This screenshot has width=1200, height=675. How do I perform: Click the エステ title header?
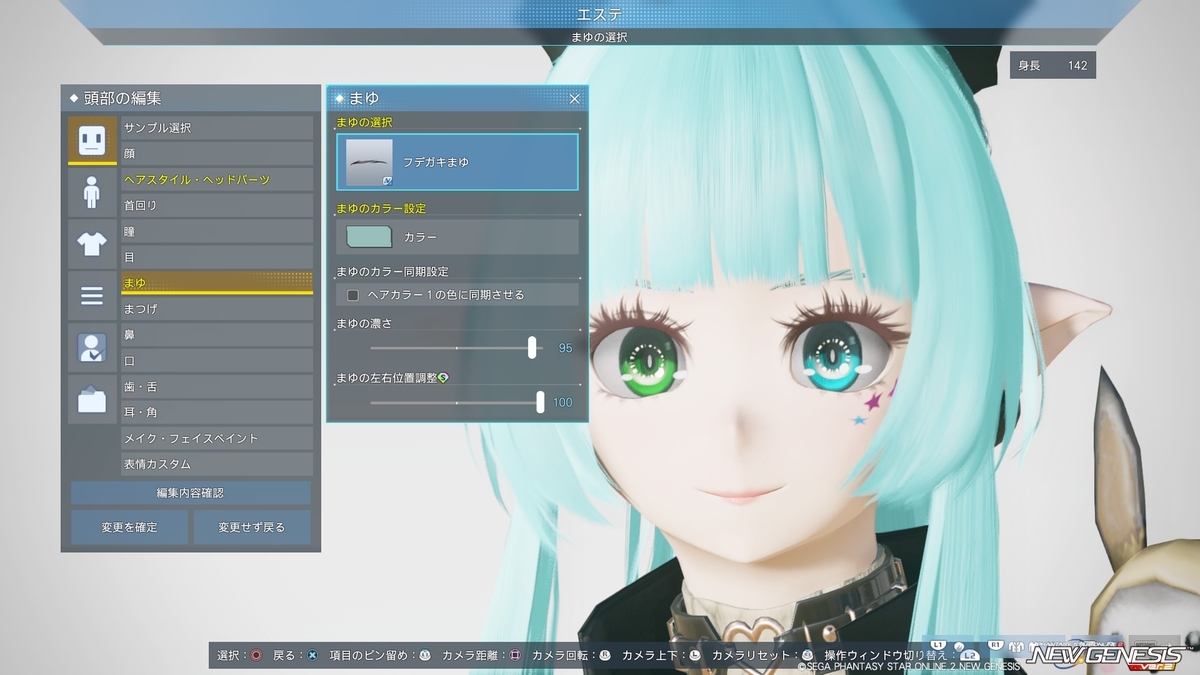point(601,14)
